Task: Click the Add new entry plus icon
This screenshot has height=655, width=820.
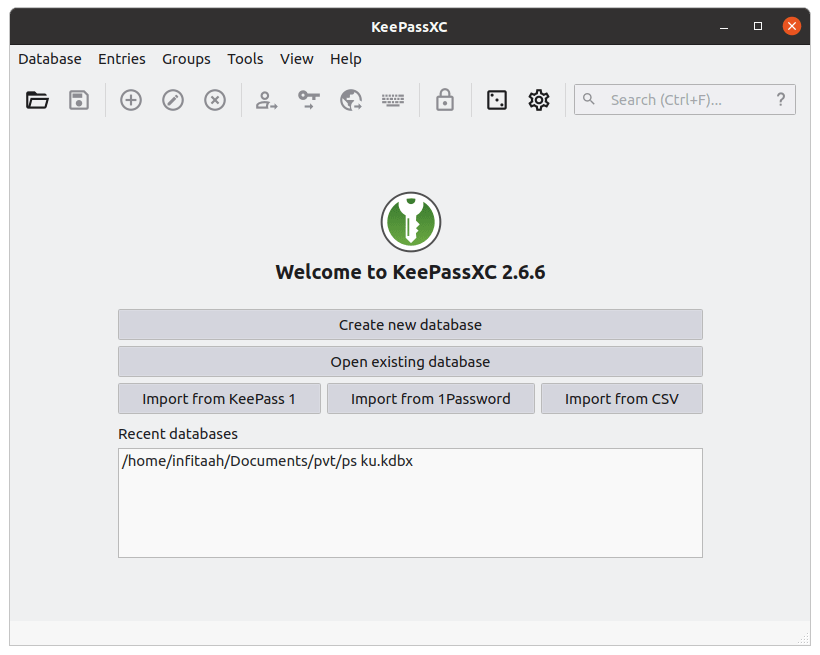Action: click(131, 100)
